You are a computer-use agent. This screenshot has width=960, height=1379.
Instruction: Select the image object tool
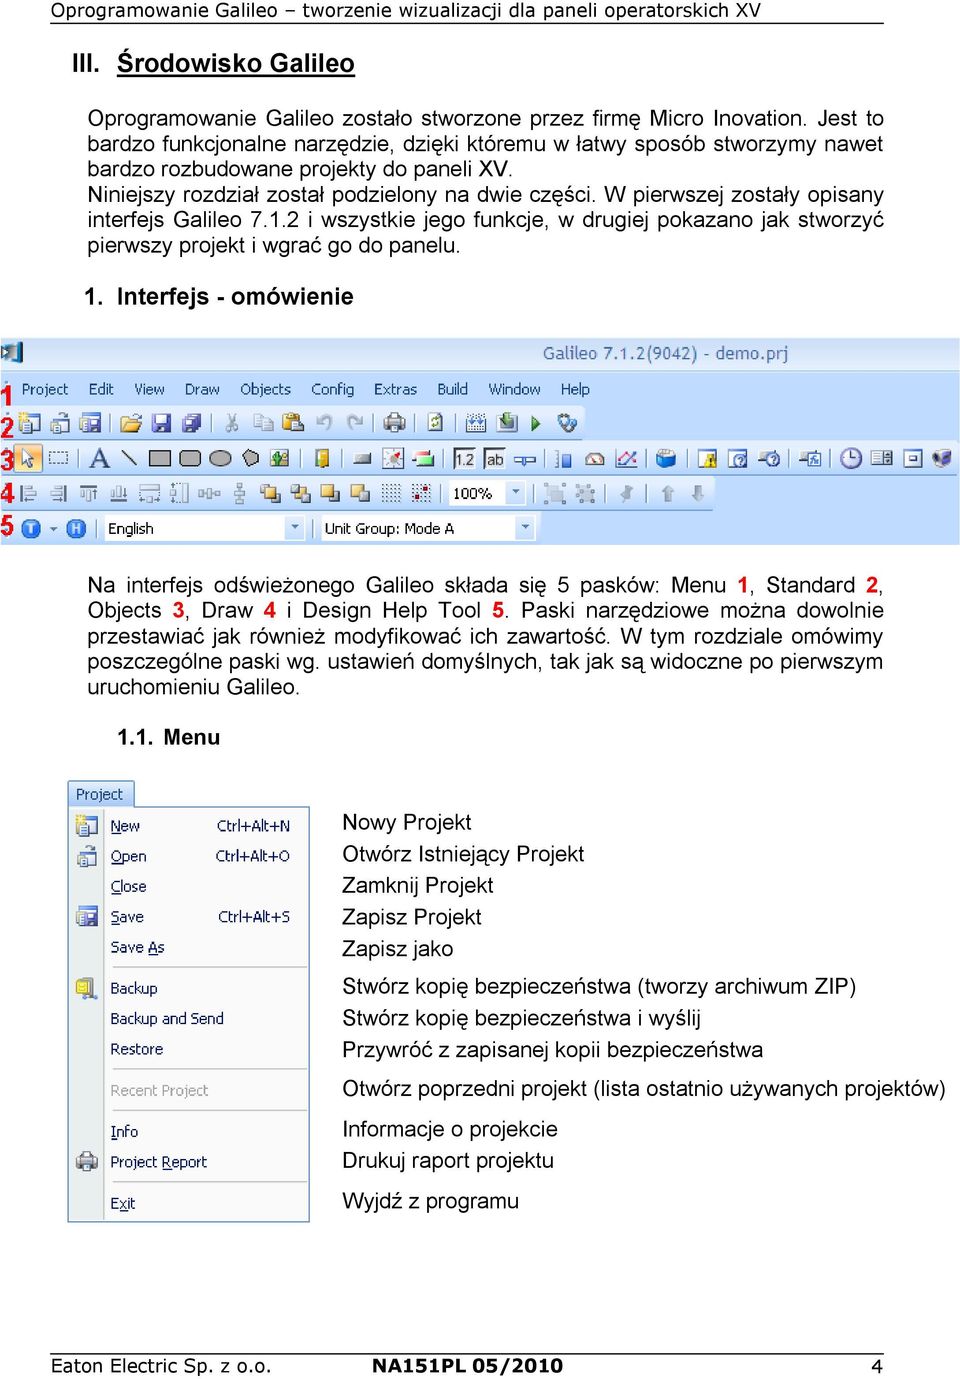(280, 459)
